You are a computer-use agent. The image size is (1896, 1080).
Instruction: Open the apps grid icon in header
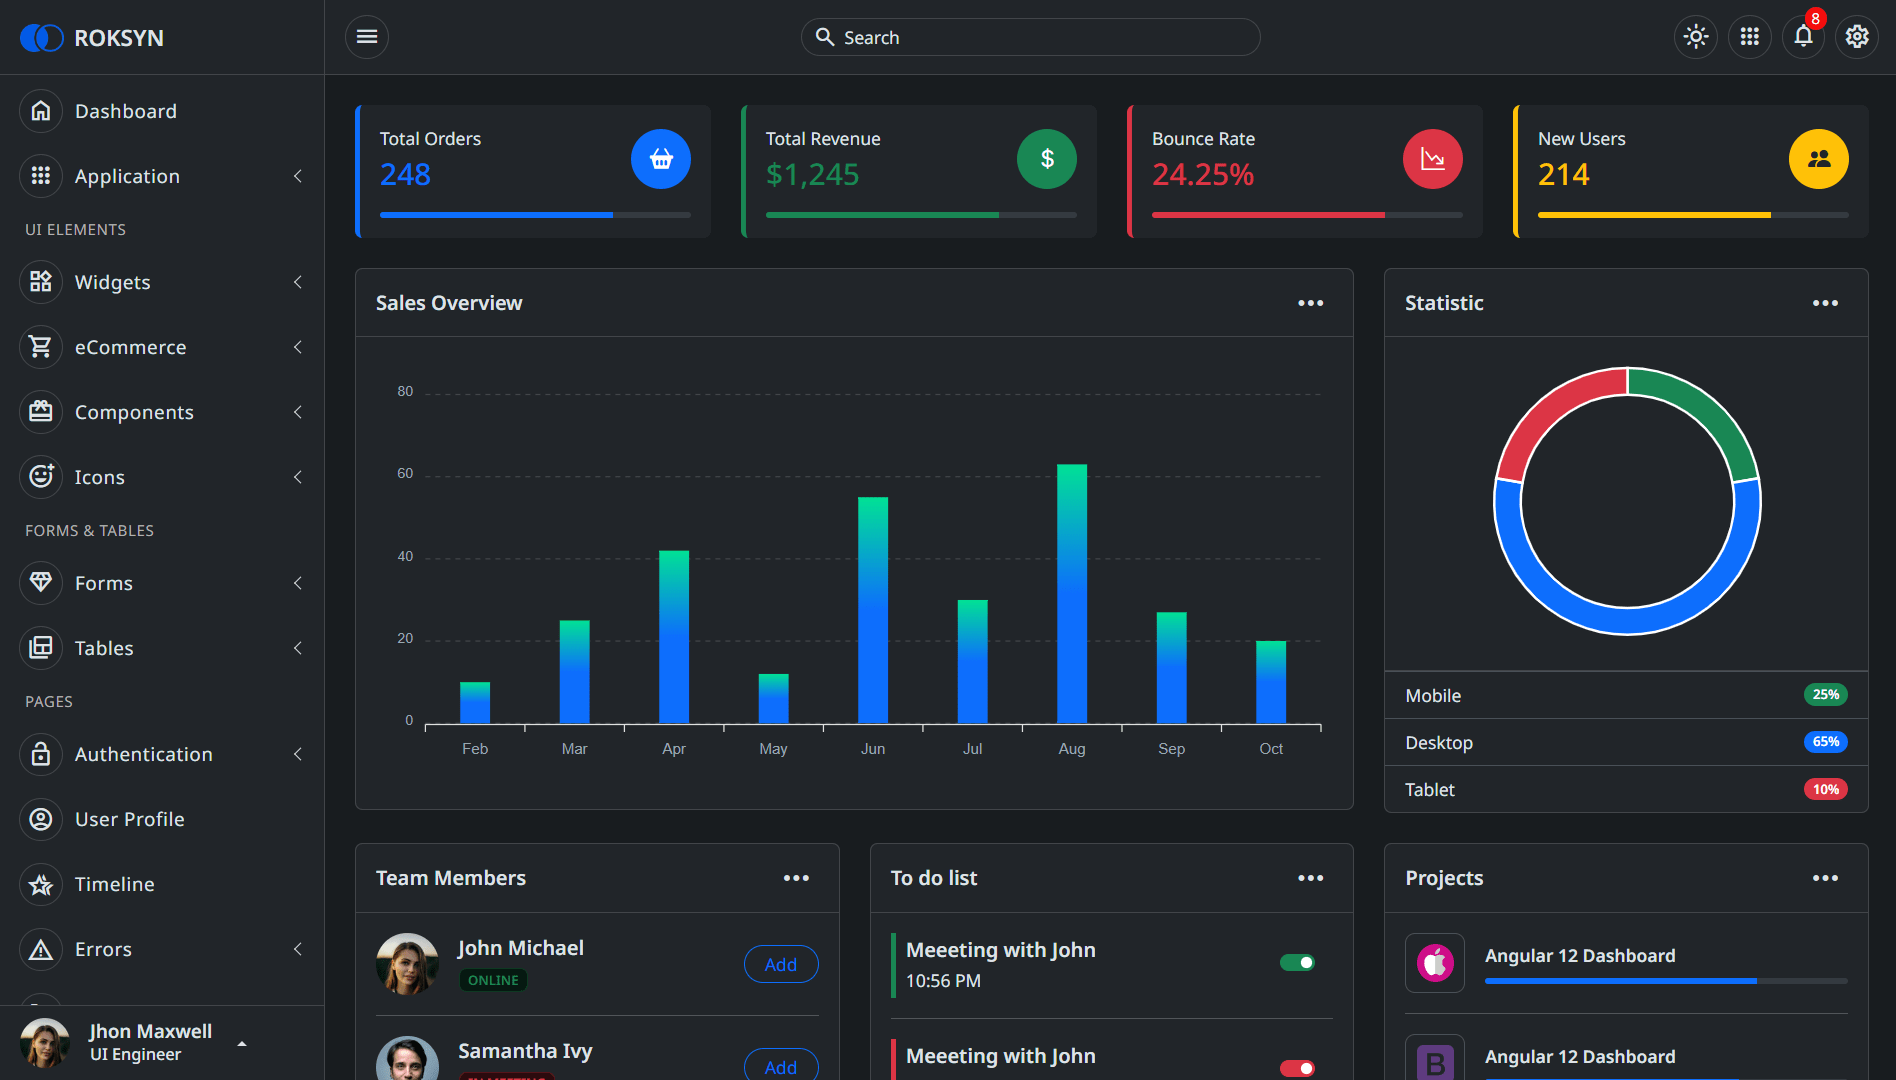click(x=1750, y=37)
